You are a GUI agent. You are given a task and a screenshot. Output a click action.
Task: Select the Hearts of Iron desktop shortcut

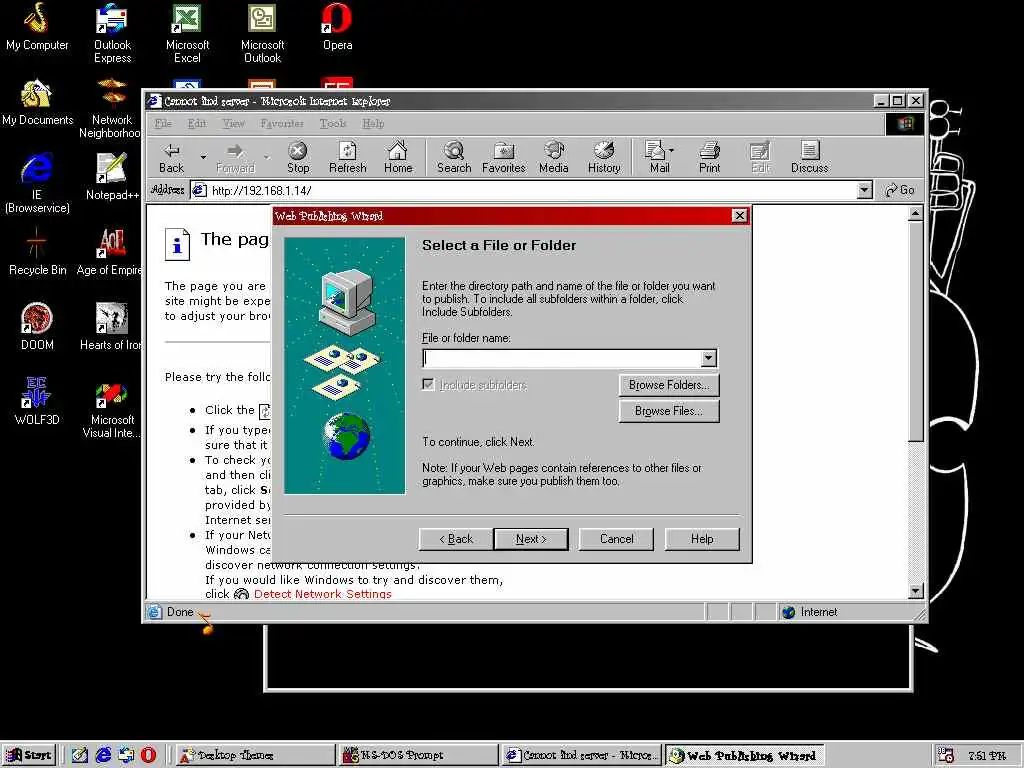111,327
